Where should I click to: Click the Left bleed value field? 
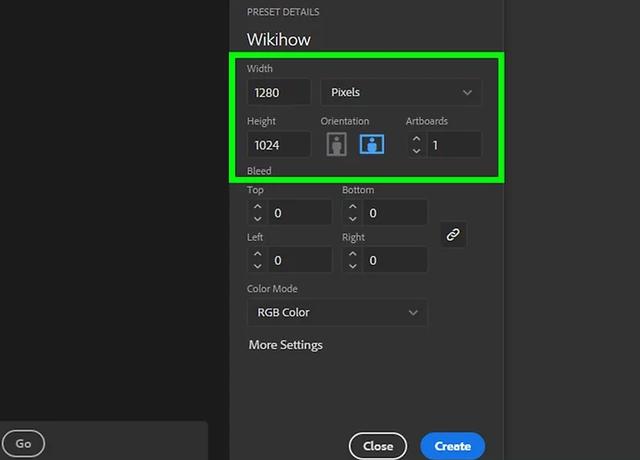click(300, 260)
